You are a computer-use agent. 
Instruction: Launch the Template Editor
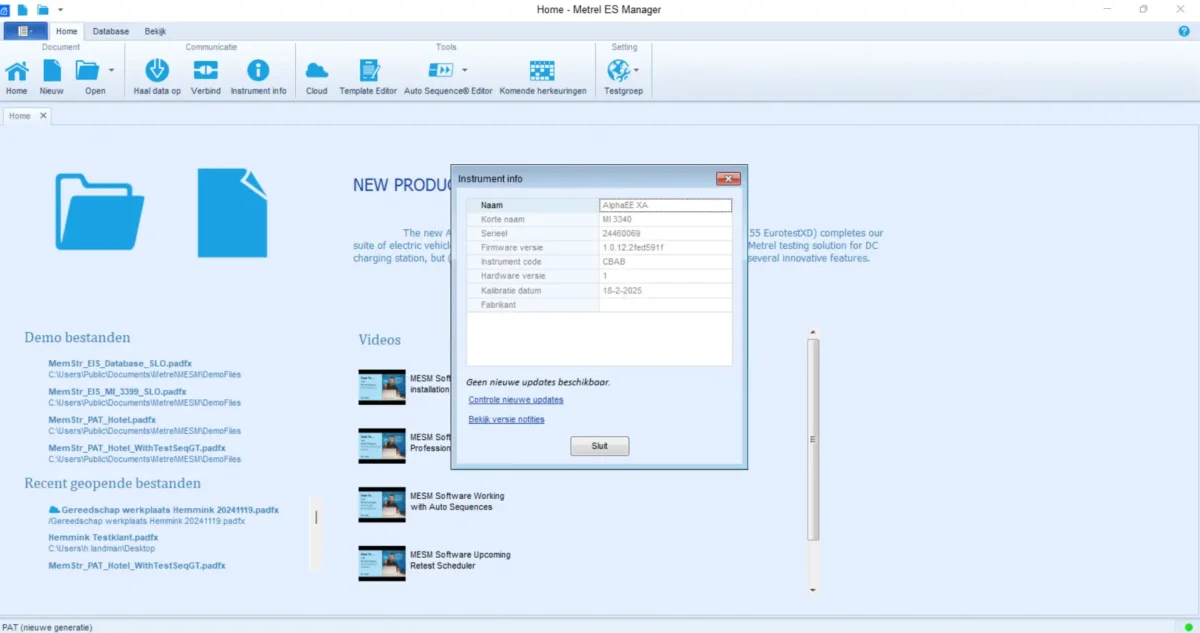(x=368, y=71)
